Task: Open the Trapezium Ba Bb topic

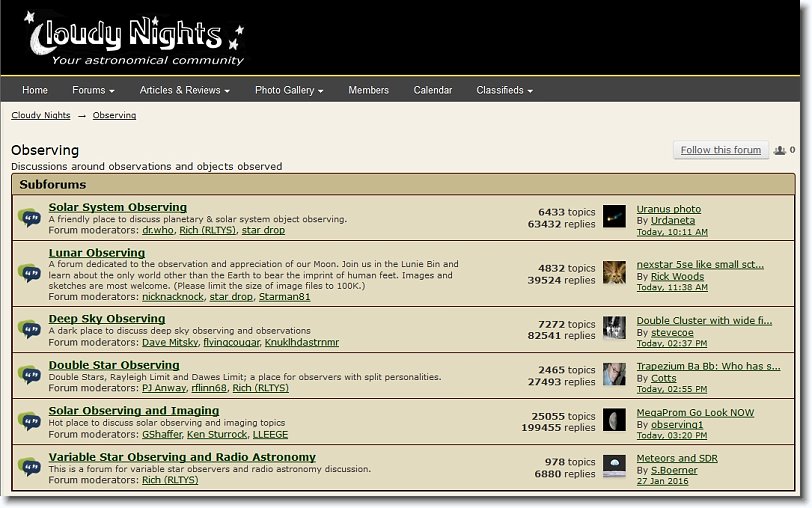Action: (x=708, y=366)
